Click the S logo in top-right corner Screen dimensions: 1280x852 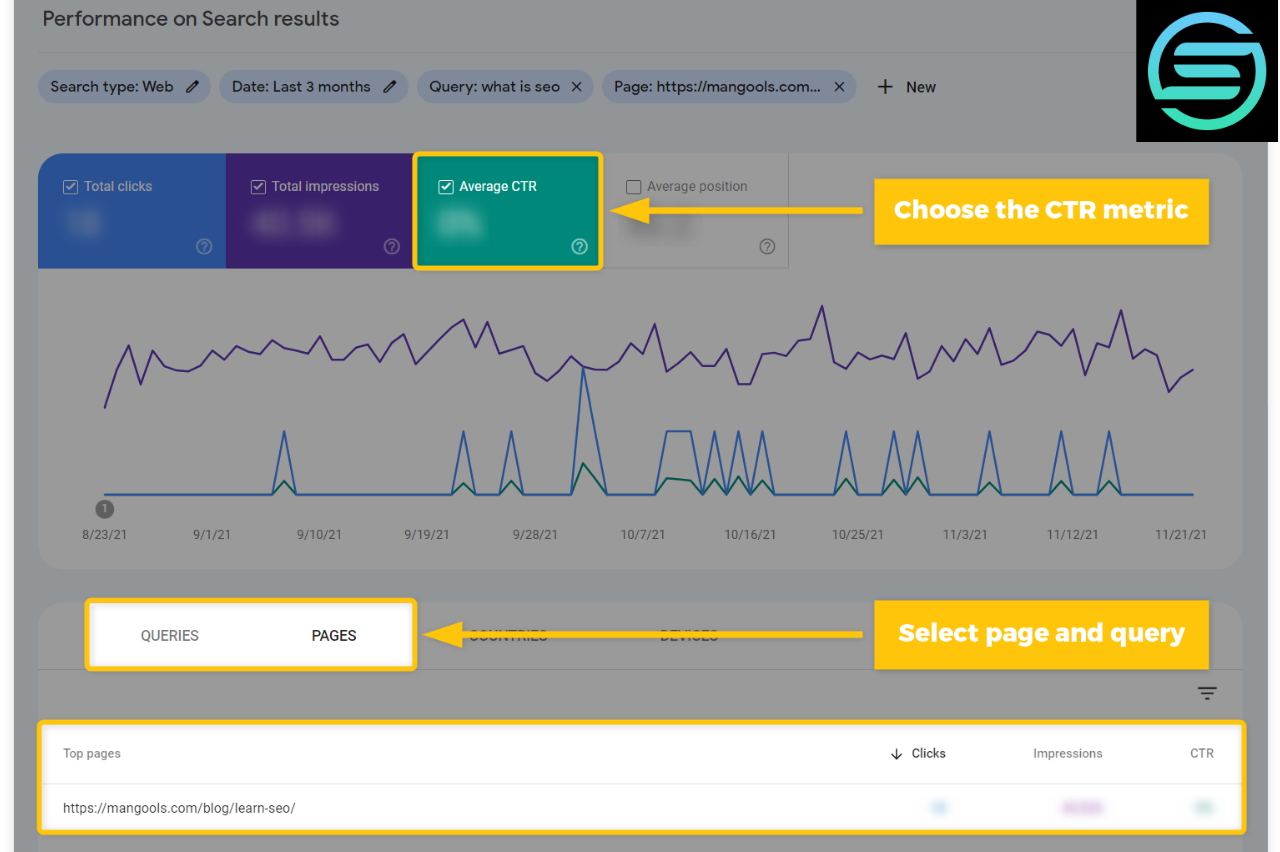(1207, 71)
